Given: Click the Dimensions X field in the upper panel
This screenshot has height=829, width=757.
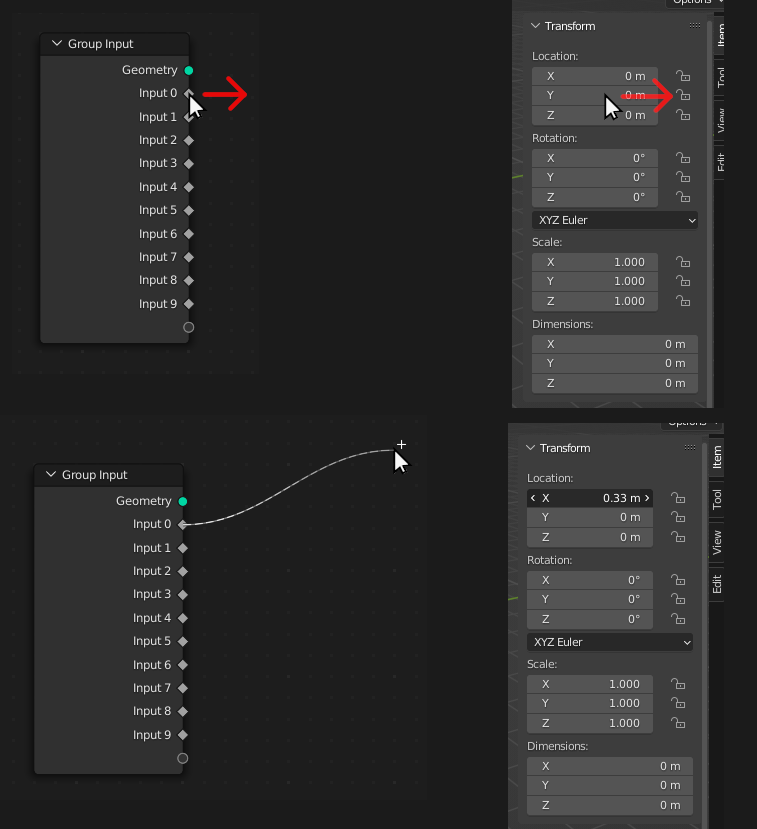Looking at the screenshot, I should (615, 344).
